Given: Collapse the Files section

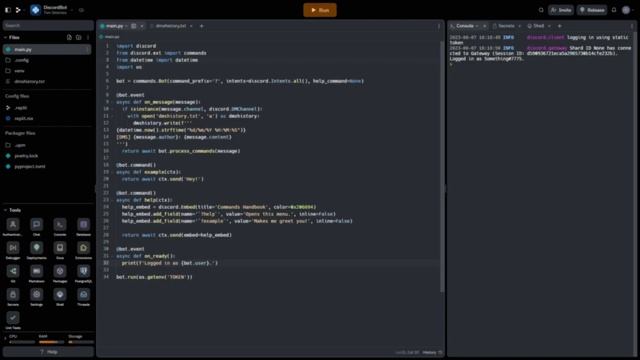Looking at the screenshot, I should click(5, 37).
